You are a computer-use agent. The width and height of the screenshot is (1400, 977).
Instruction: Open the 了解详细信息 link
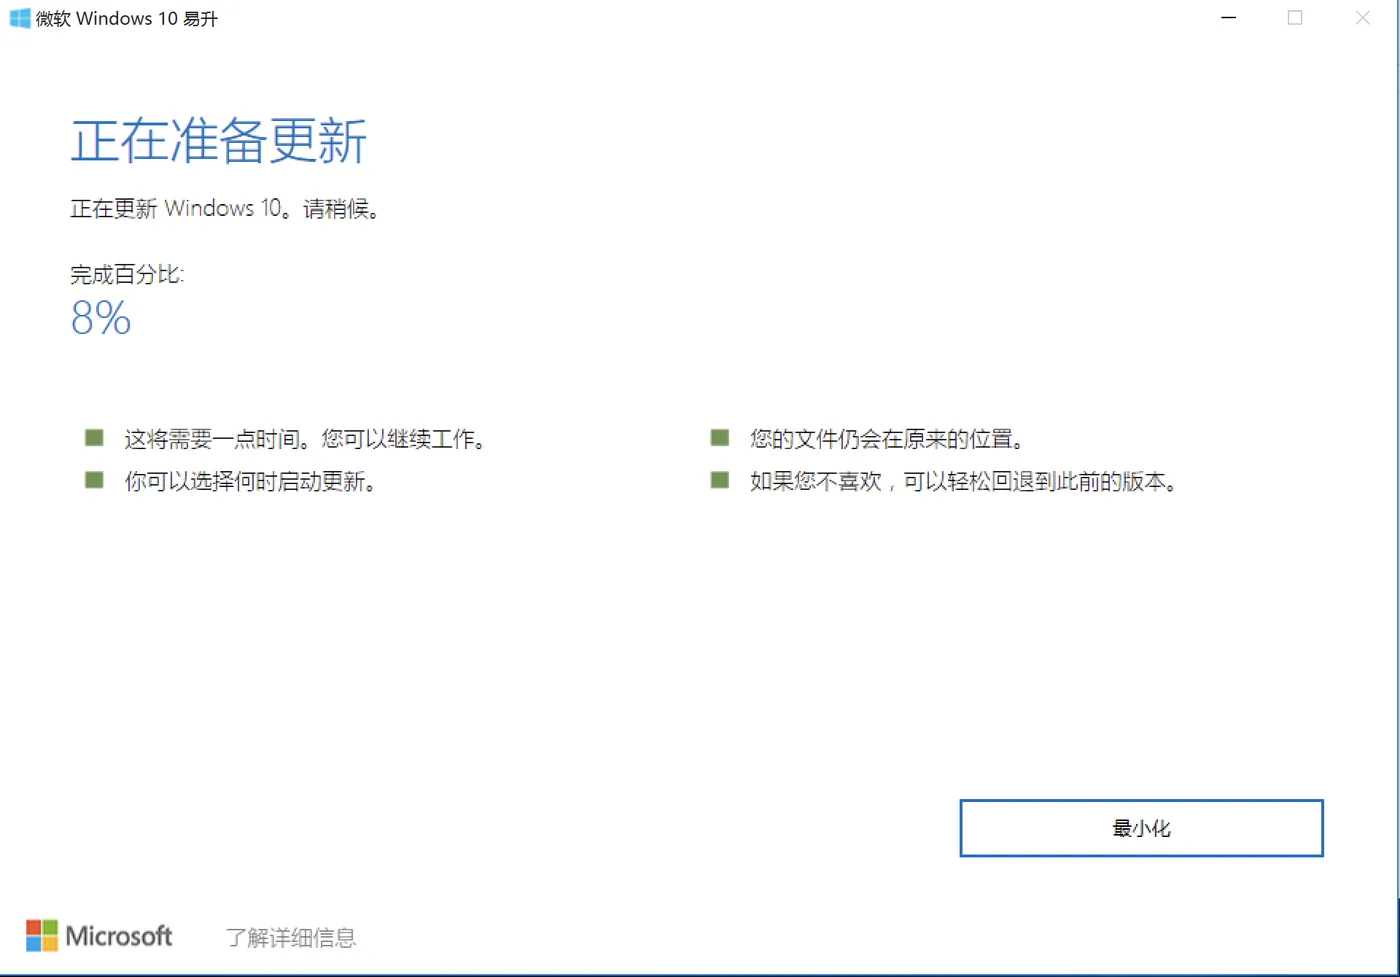[290, 937]
